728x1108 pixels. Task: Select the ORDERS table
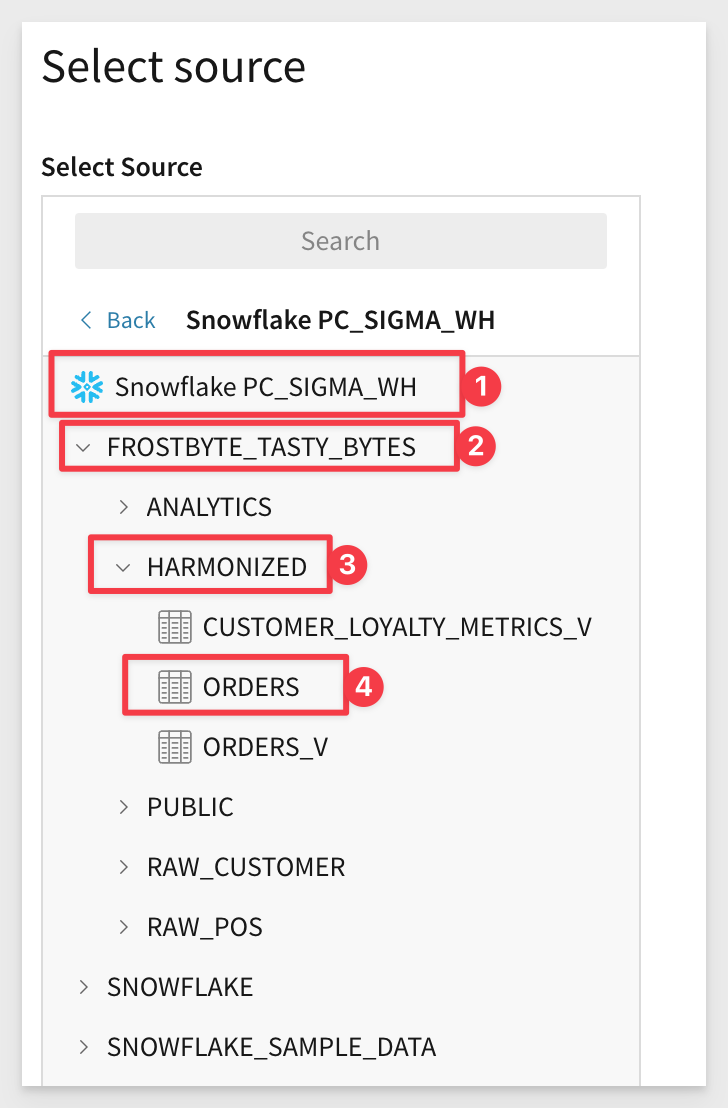point(250,687)
